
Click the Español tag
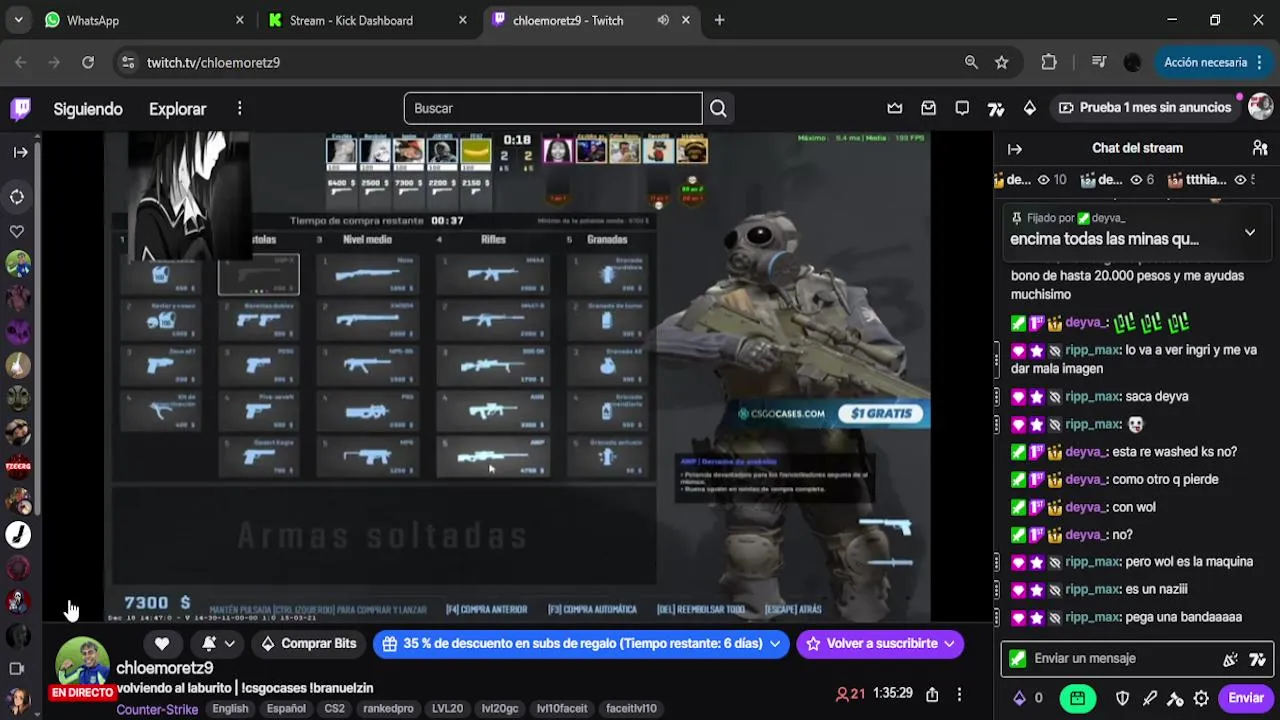[286, 709]
